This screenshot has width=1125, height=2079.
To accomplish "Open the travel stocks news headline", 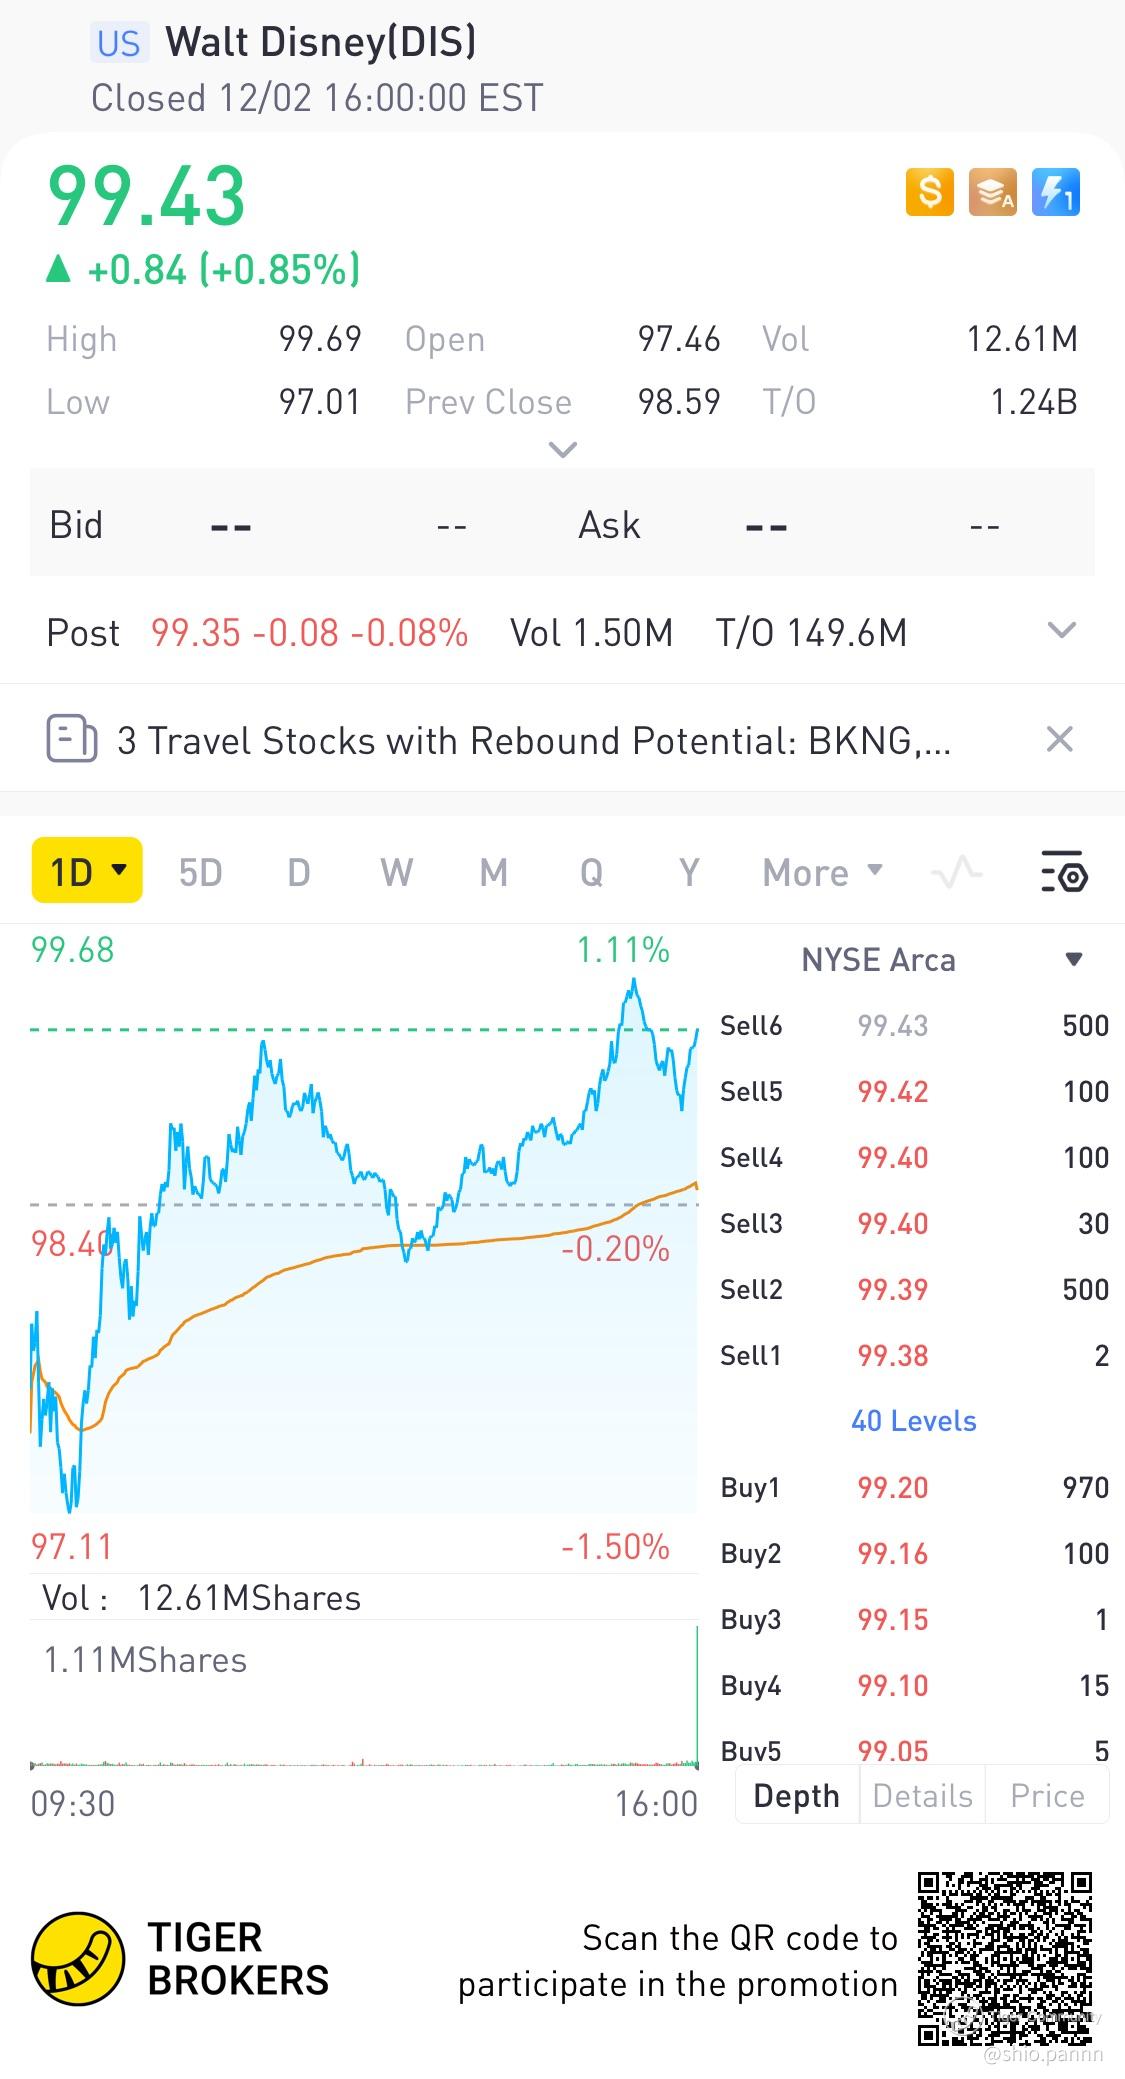I will pyautogui.click(x=533, y=741).
